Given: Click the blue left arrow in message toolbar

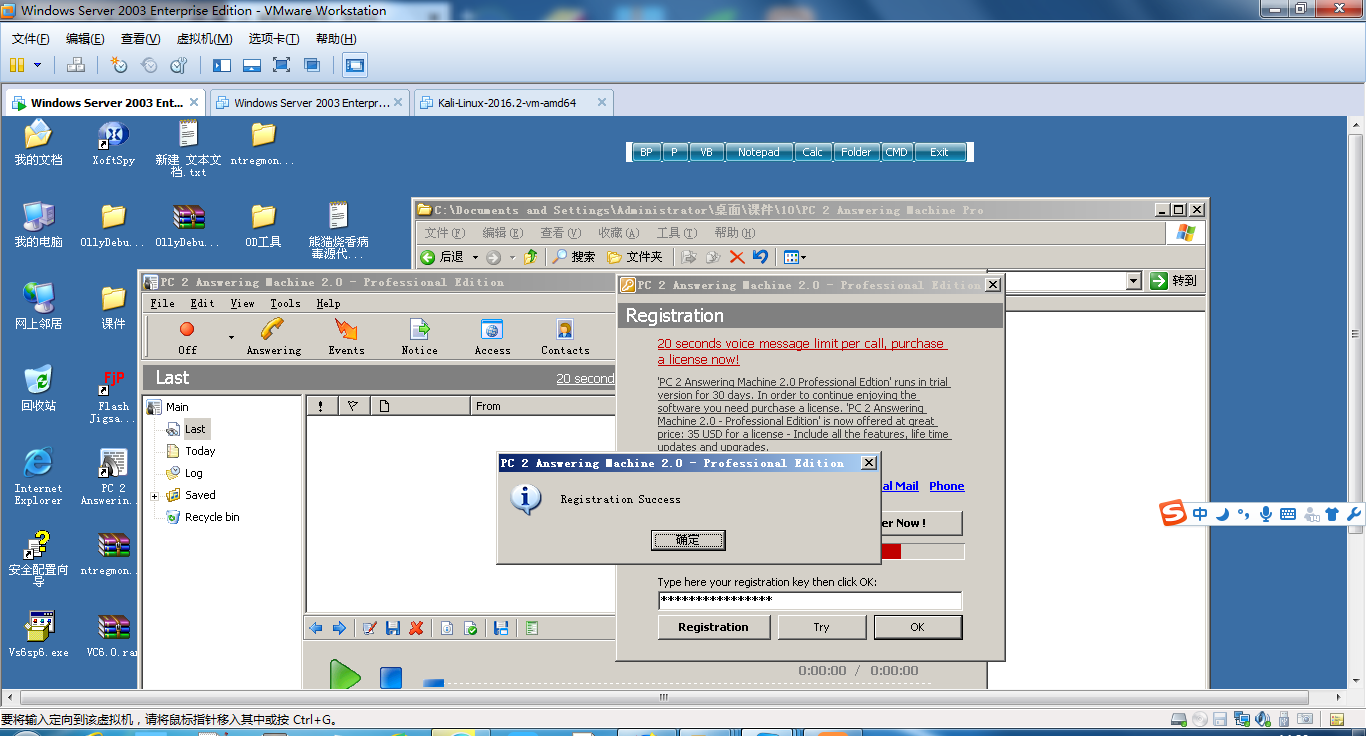Looking at the screenshot, I should tap(316, 628).
